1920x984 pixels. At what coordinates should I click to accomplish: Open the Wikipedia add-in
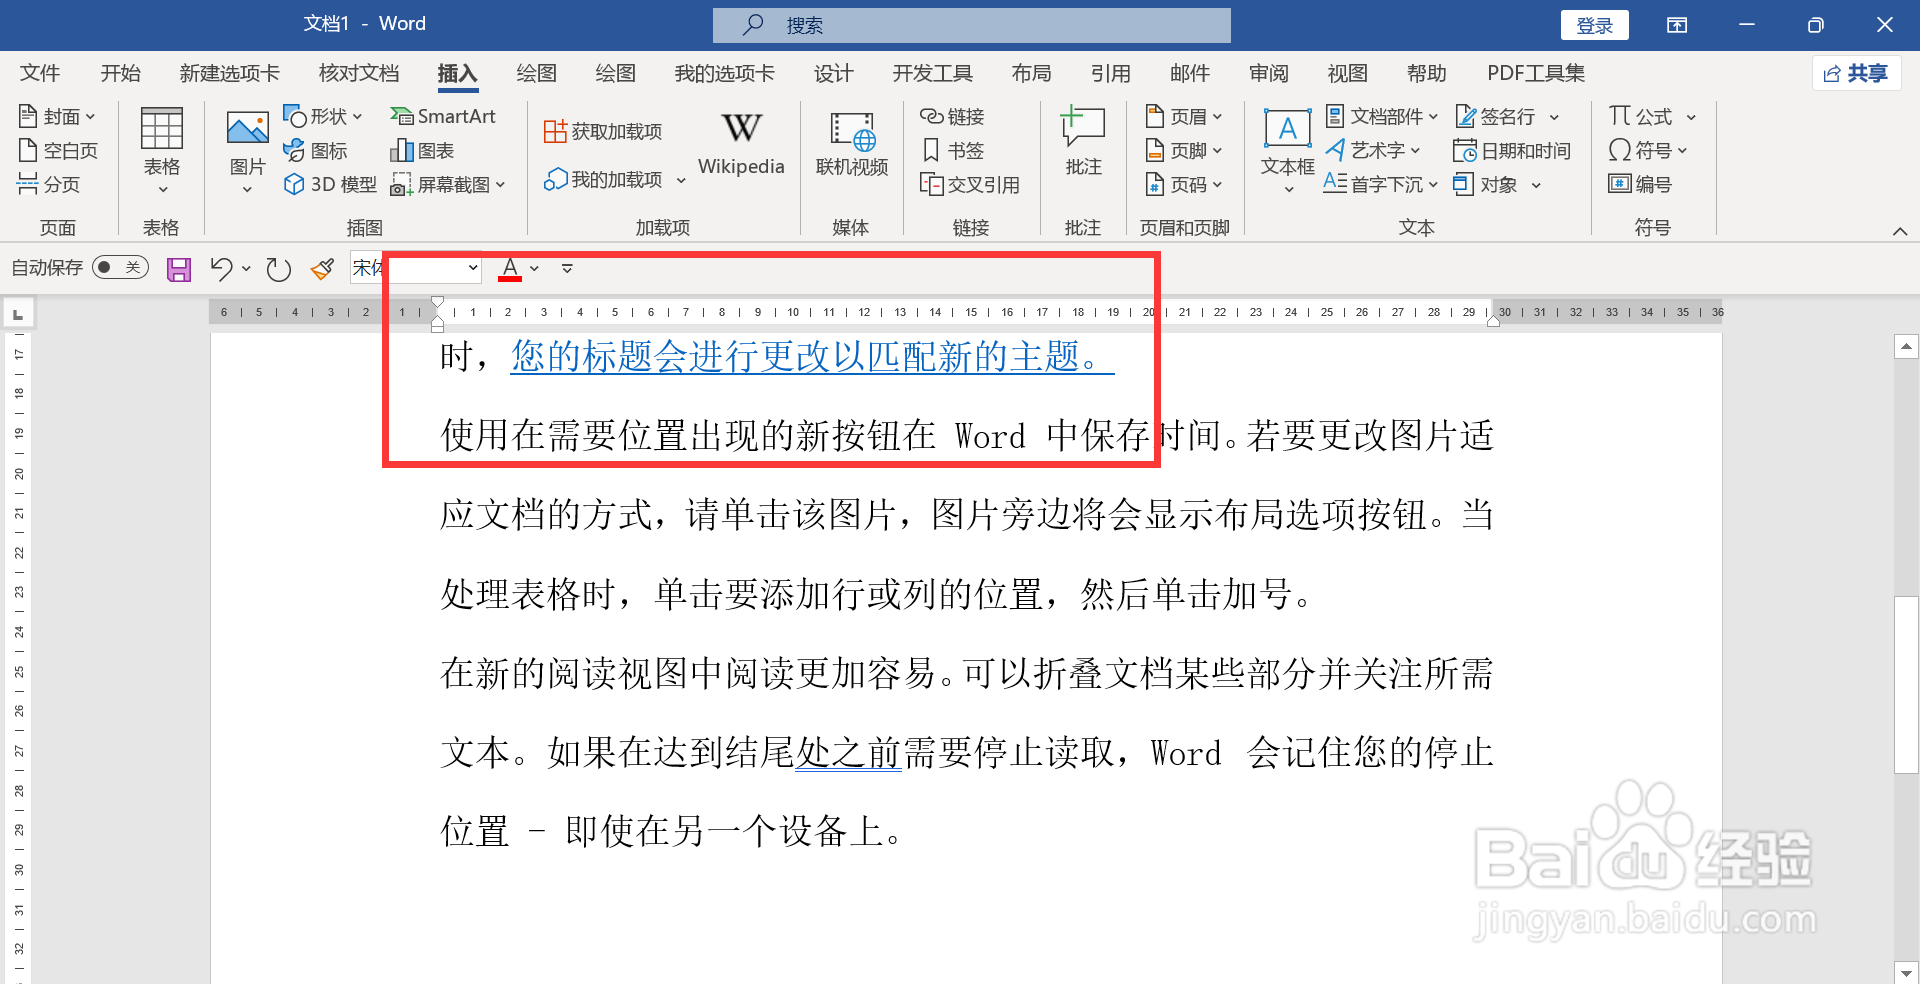tap(741, 143)
